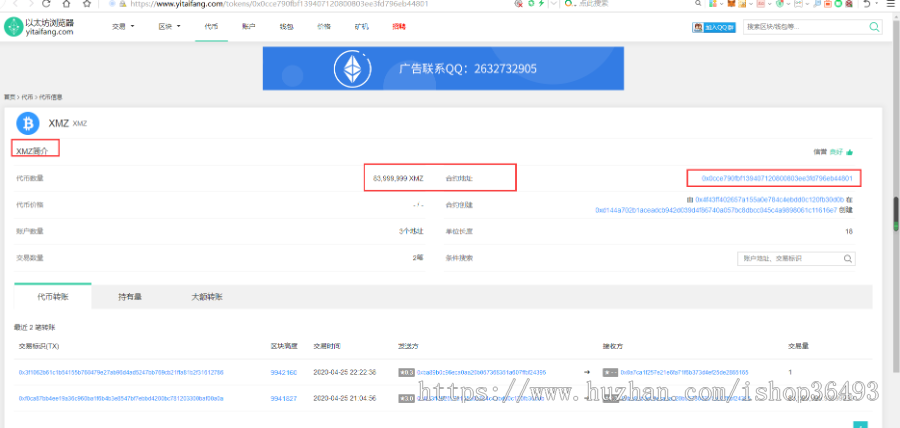Screen dimensions: 900x428
Task: Open block 9941827 link
Action: click(284, 398)
